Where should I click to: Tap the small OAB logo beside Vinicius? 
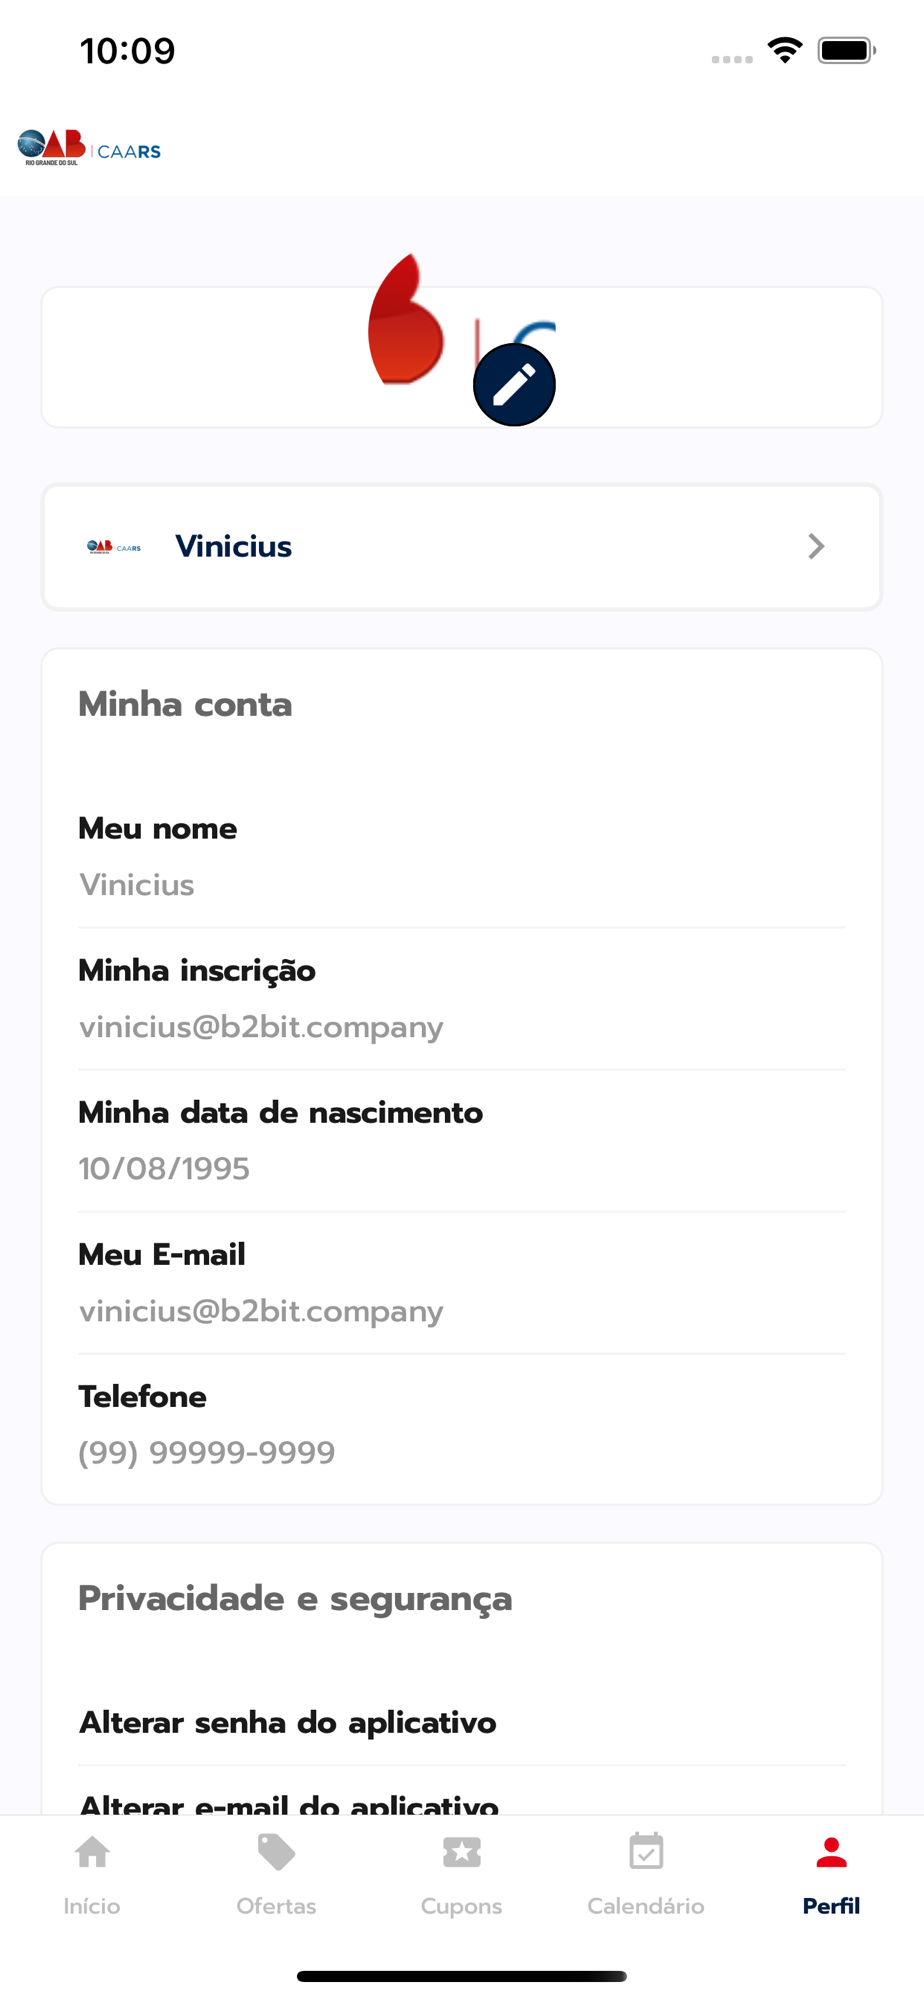click(x=114, y=547)
